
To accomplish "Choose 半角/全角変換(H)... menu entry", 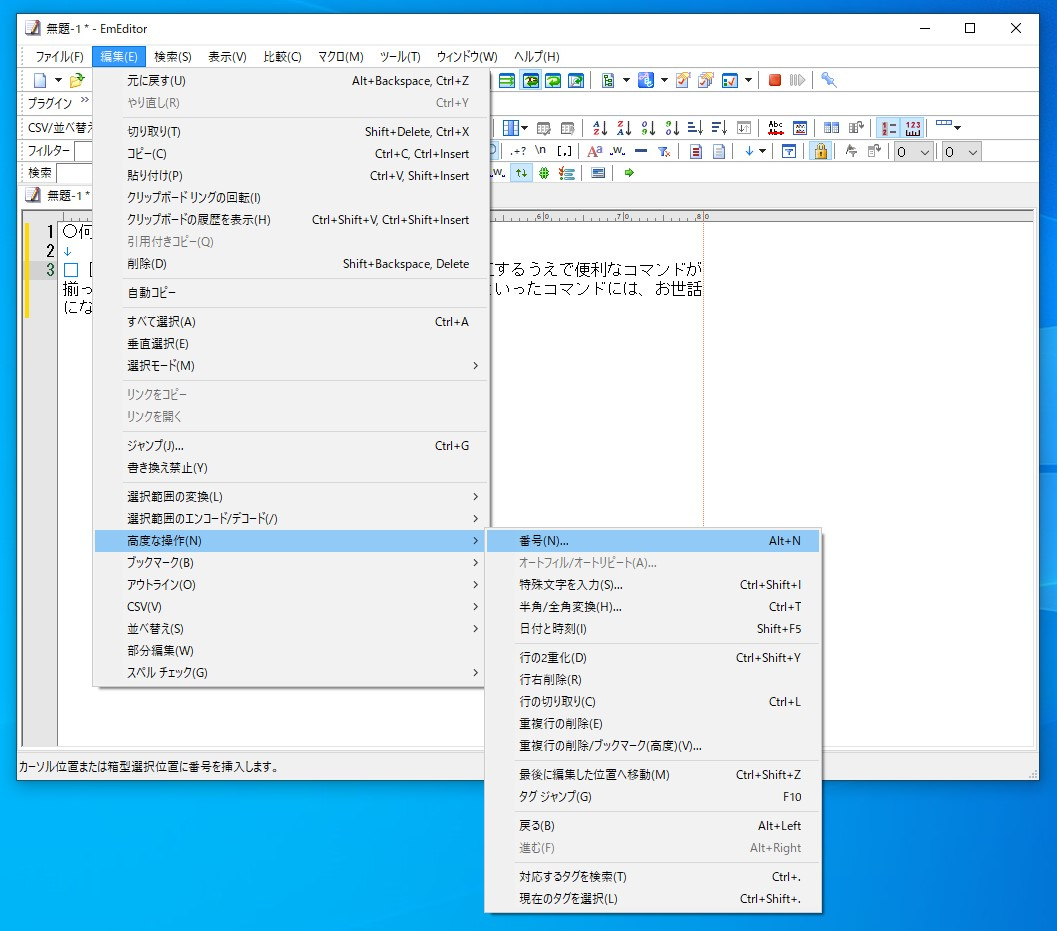I will (x=653, y=607).
